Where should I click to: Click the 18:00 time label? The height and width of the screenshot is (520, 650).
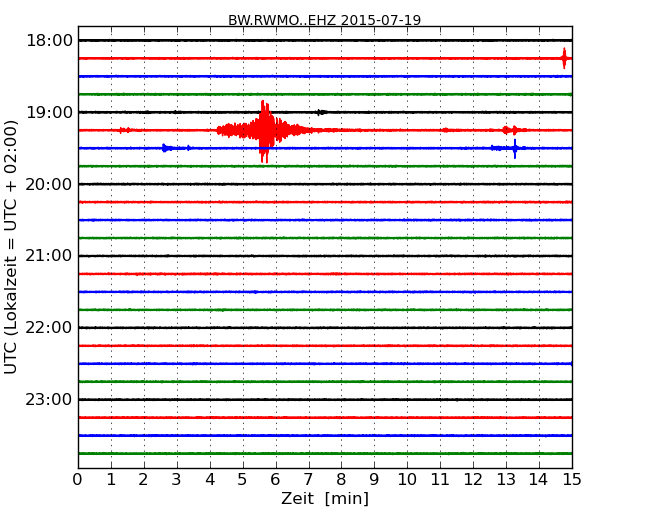(49, 41)
